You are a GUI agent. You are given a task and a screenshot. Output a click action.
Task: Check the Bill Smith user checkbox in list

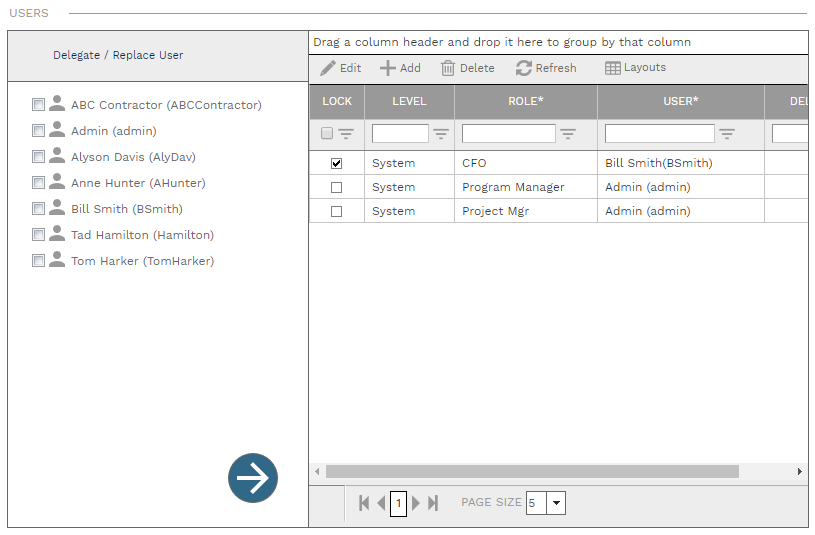coord(38,208)
